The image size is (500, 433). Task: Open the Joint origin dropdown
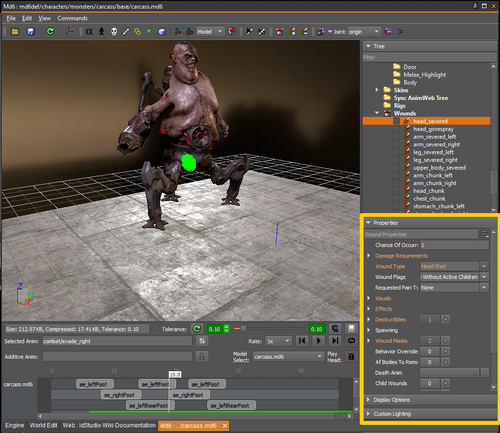364,32
